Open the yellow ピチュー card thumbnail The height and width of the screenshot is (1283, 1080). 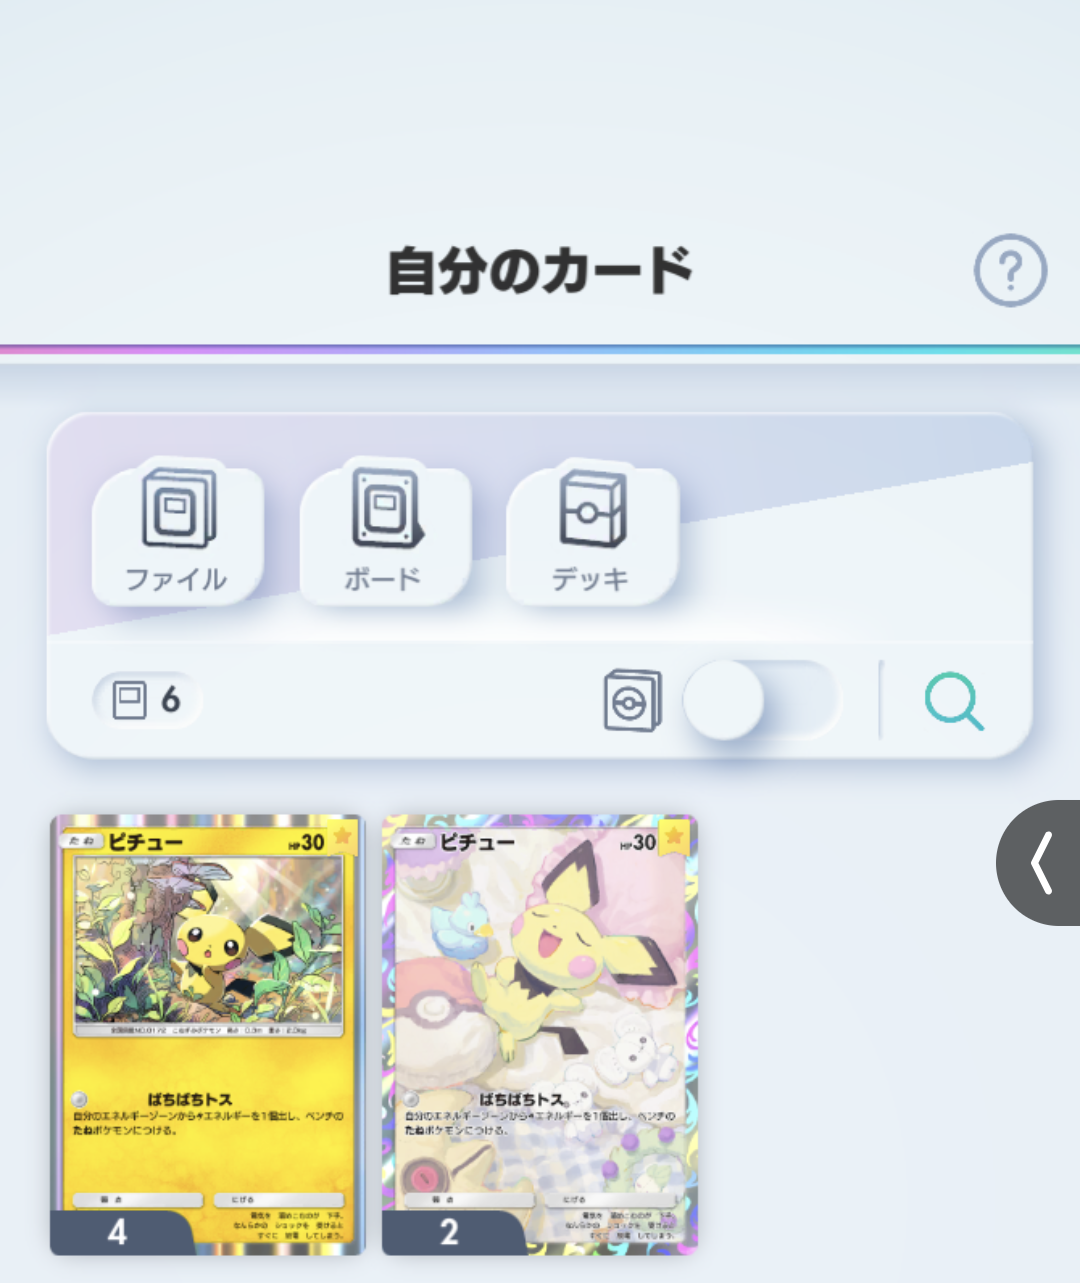[x=208, y=1035]
